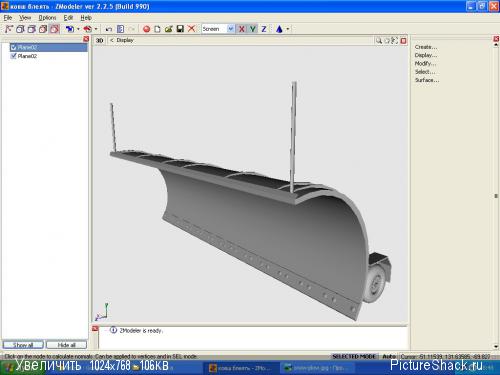Open the Screen axis-space dropdown
Viewport: 500px width, 375px height.
pyautogui.click(x=231, y=29)
